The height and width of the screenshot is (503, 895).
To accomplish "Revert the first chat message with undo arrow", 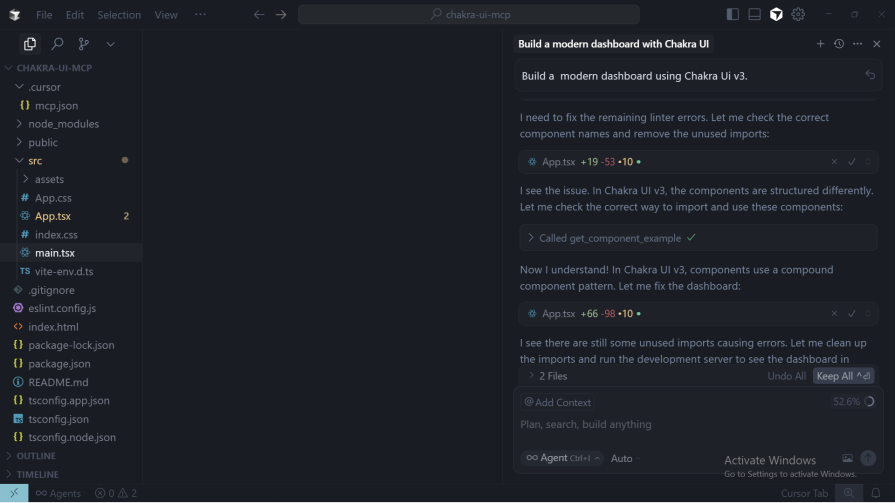I will [x=869, y=76].
